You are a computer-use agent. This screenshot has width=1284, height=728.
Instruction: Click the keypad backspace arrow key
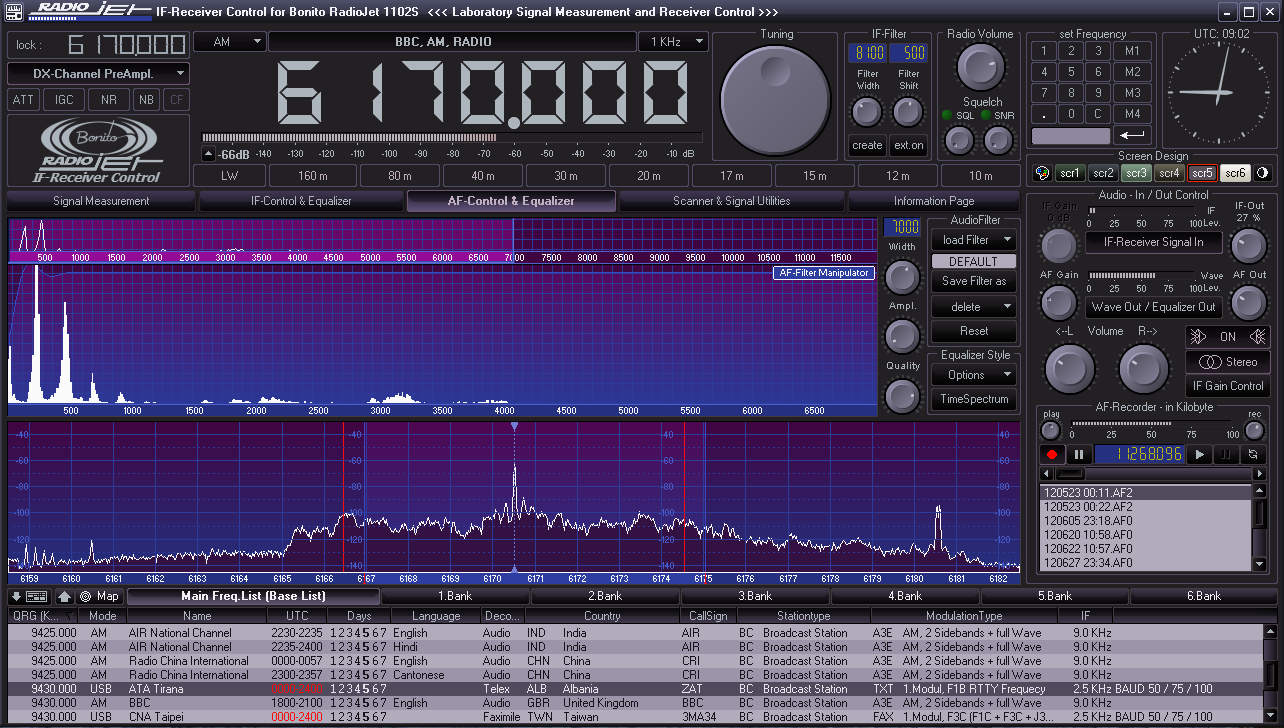[1133, 135]
